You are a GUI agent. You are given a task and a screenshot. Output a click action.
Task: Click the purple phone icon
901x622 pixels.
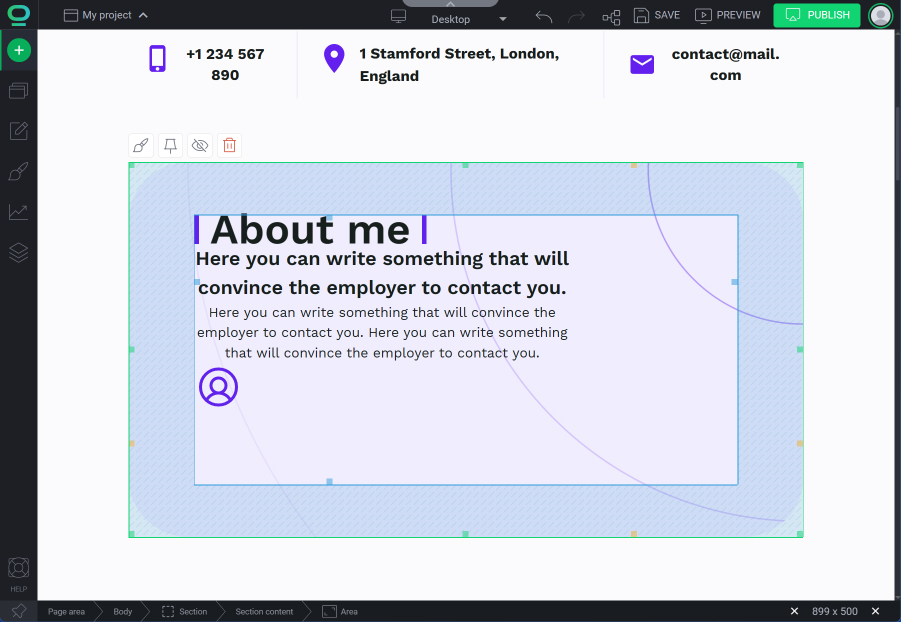(x=157, y=59)
